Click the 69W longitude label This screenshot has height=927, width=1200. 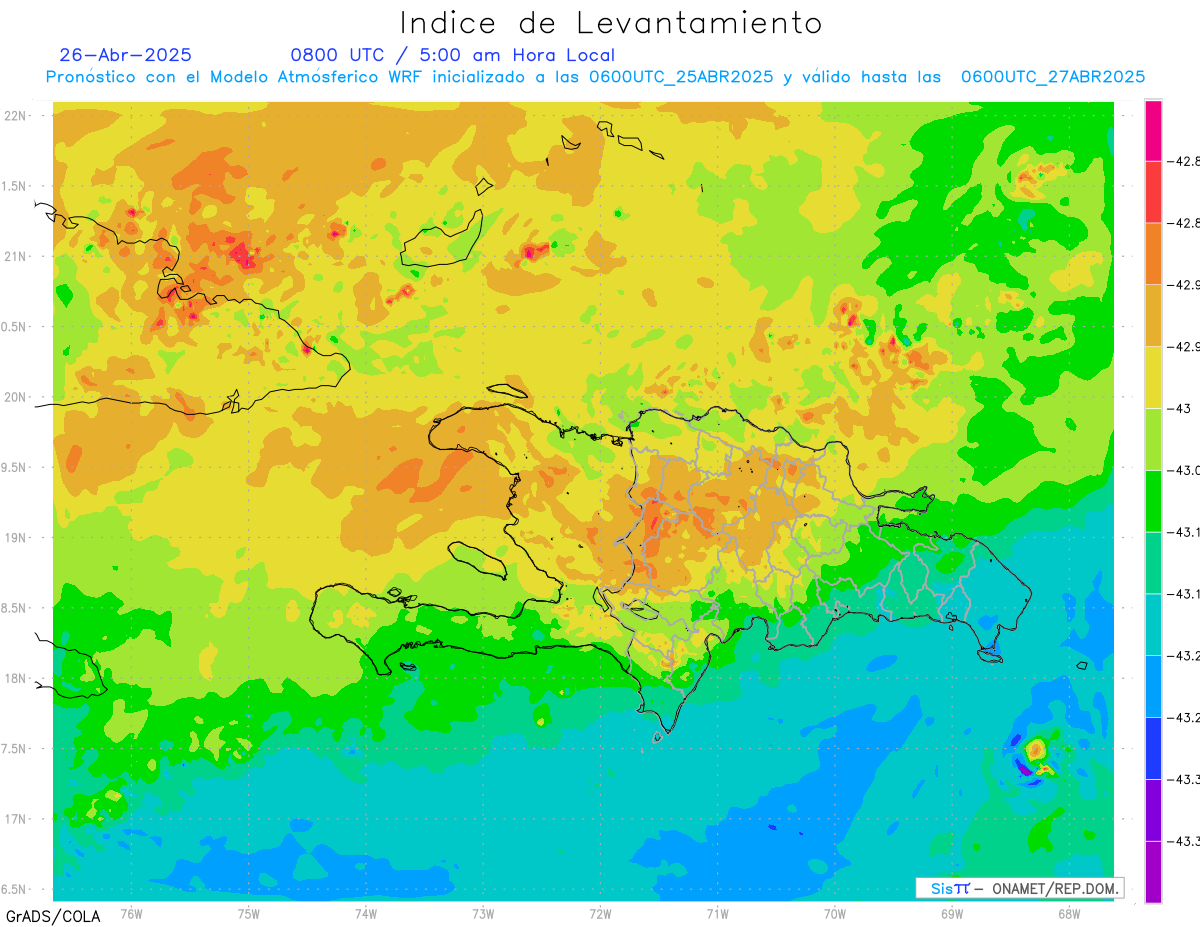(x=952, y=913)
